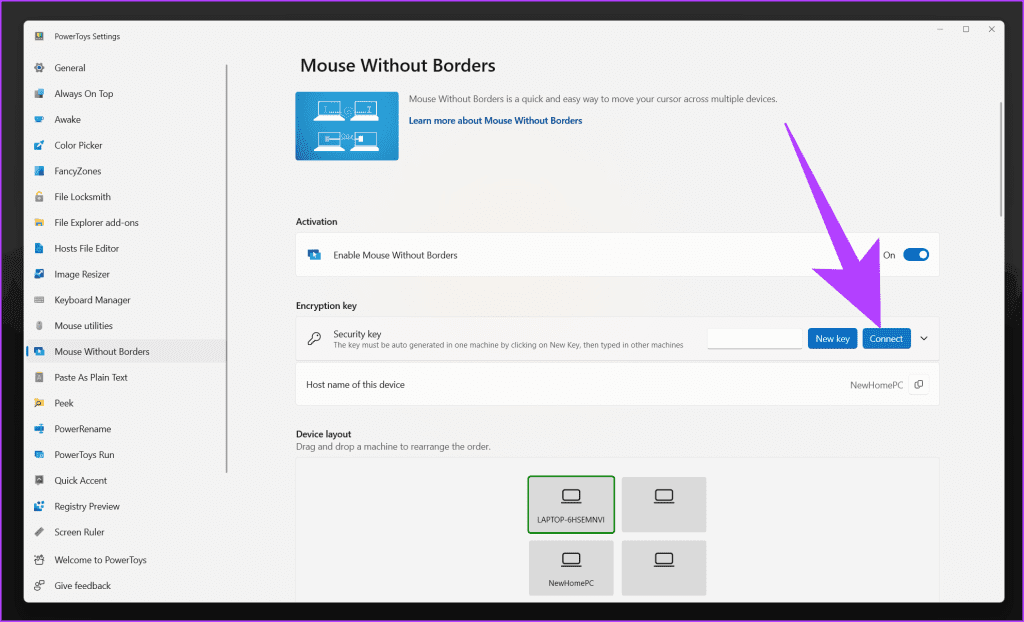Screen dimensions: 1024x622
Task: Open the File Locksmith page
Action: 127,197
